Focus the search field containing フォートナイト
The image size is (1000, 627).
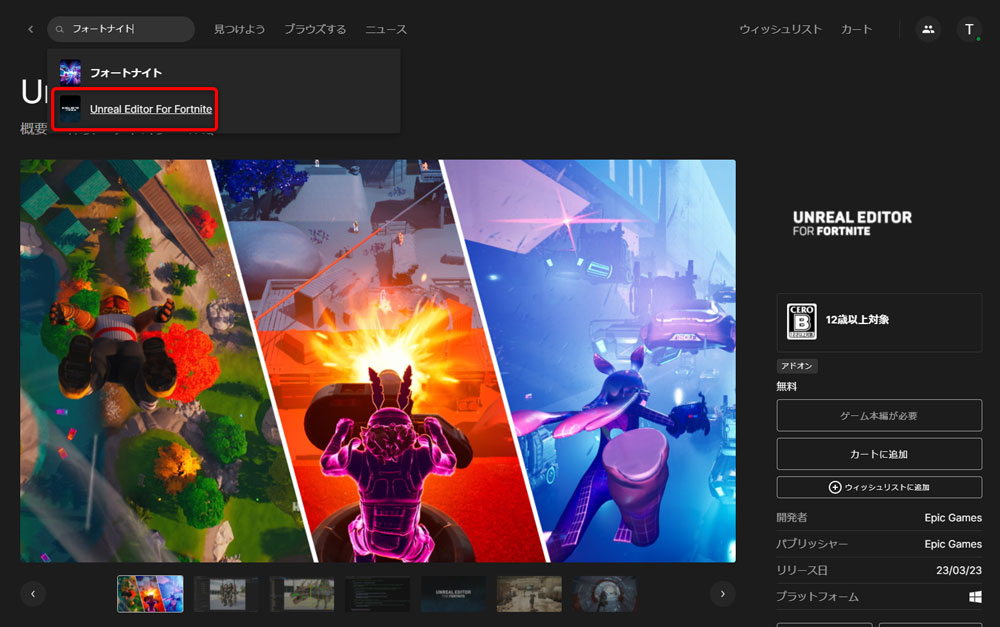tap(121, 29)
